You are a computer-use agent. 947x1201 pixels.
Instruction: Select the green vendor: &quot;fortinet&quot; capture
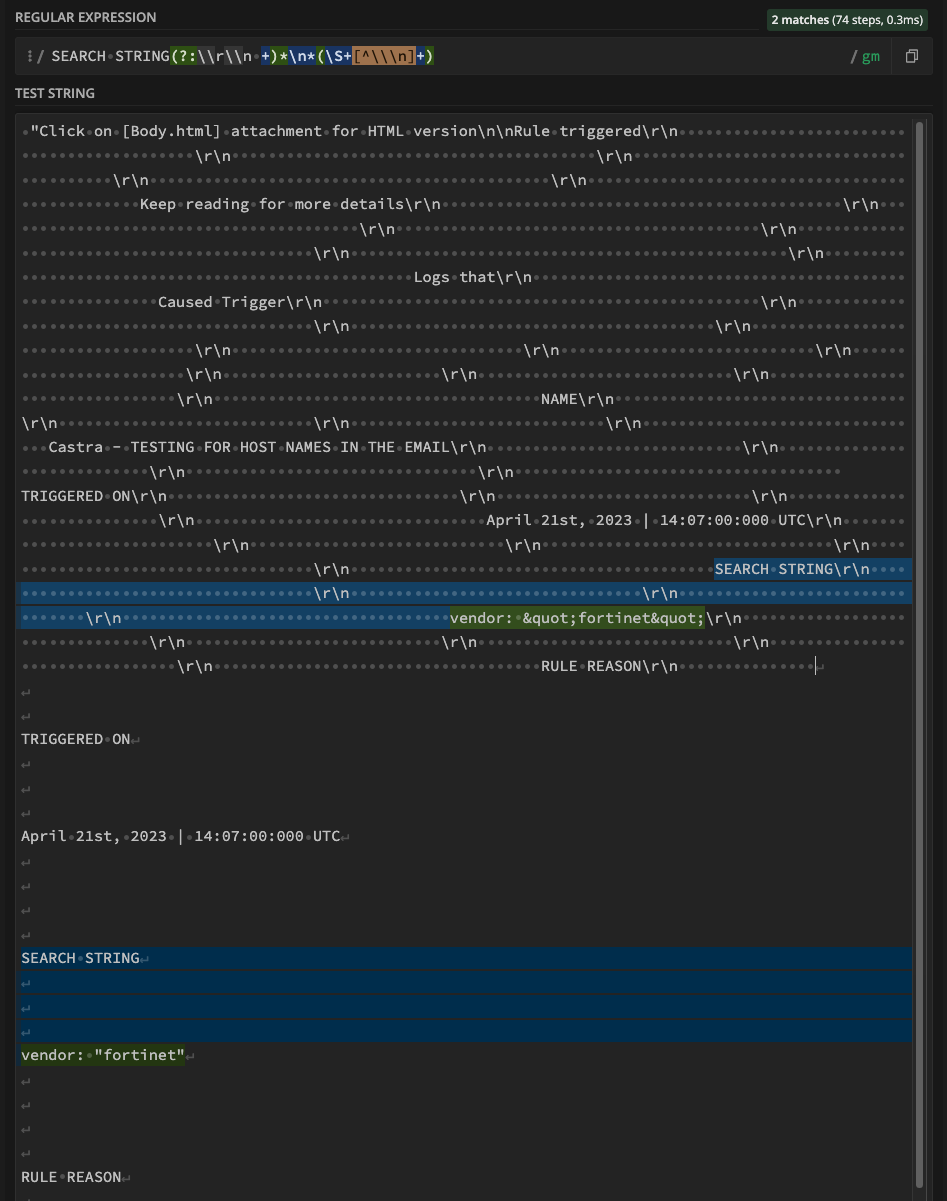(x=578, y=617)
